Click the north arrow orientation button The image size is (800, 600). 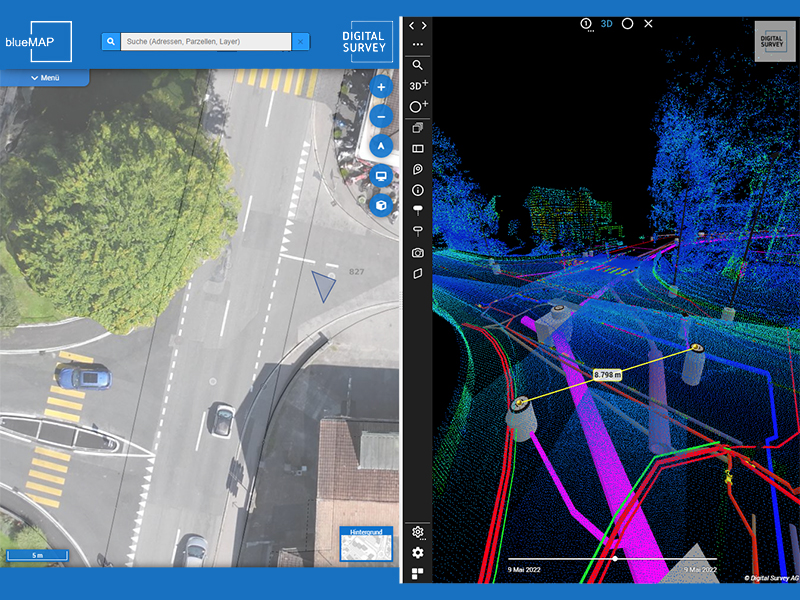pos(381,146)
